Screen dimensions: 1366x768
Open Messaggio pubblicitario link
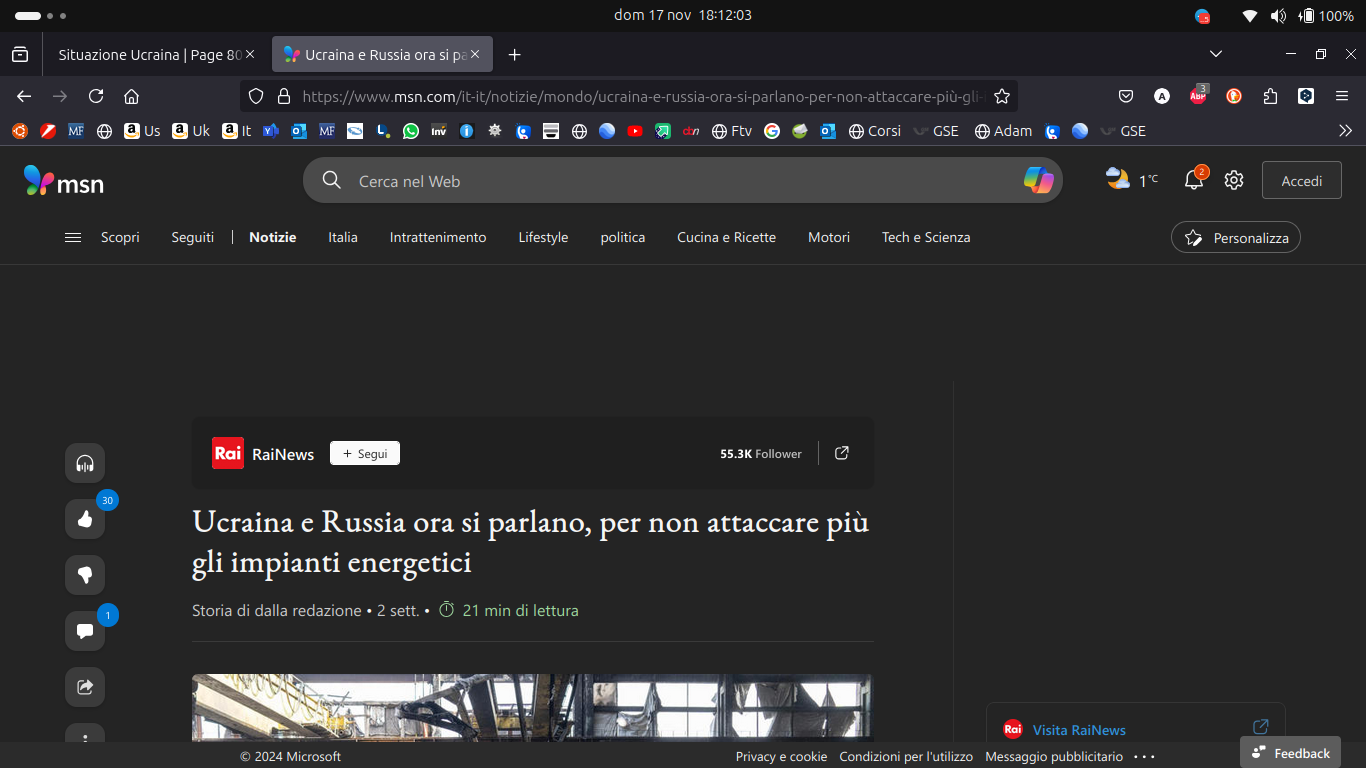click(x=1054, y=756)
